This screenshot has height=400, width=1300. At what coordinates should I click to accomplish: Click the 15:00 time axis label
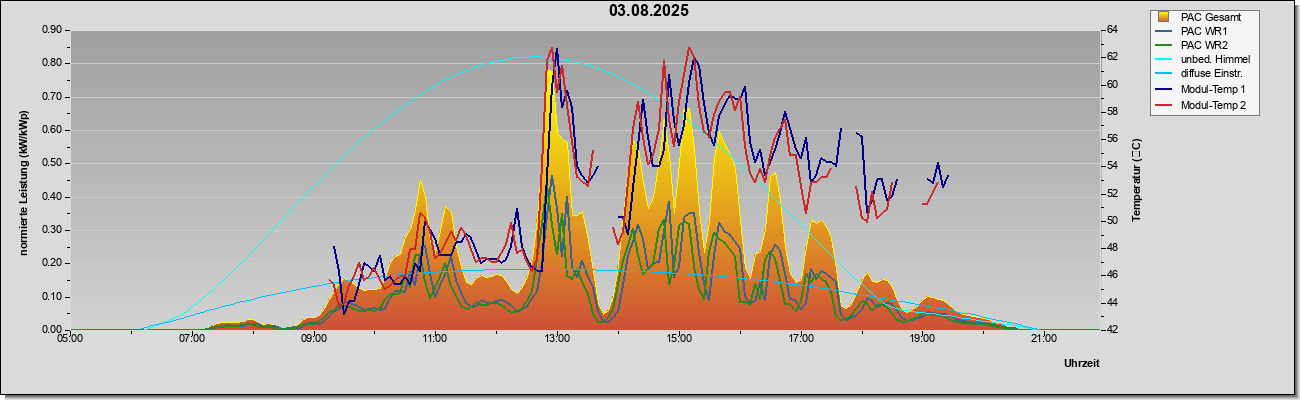679,338
